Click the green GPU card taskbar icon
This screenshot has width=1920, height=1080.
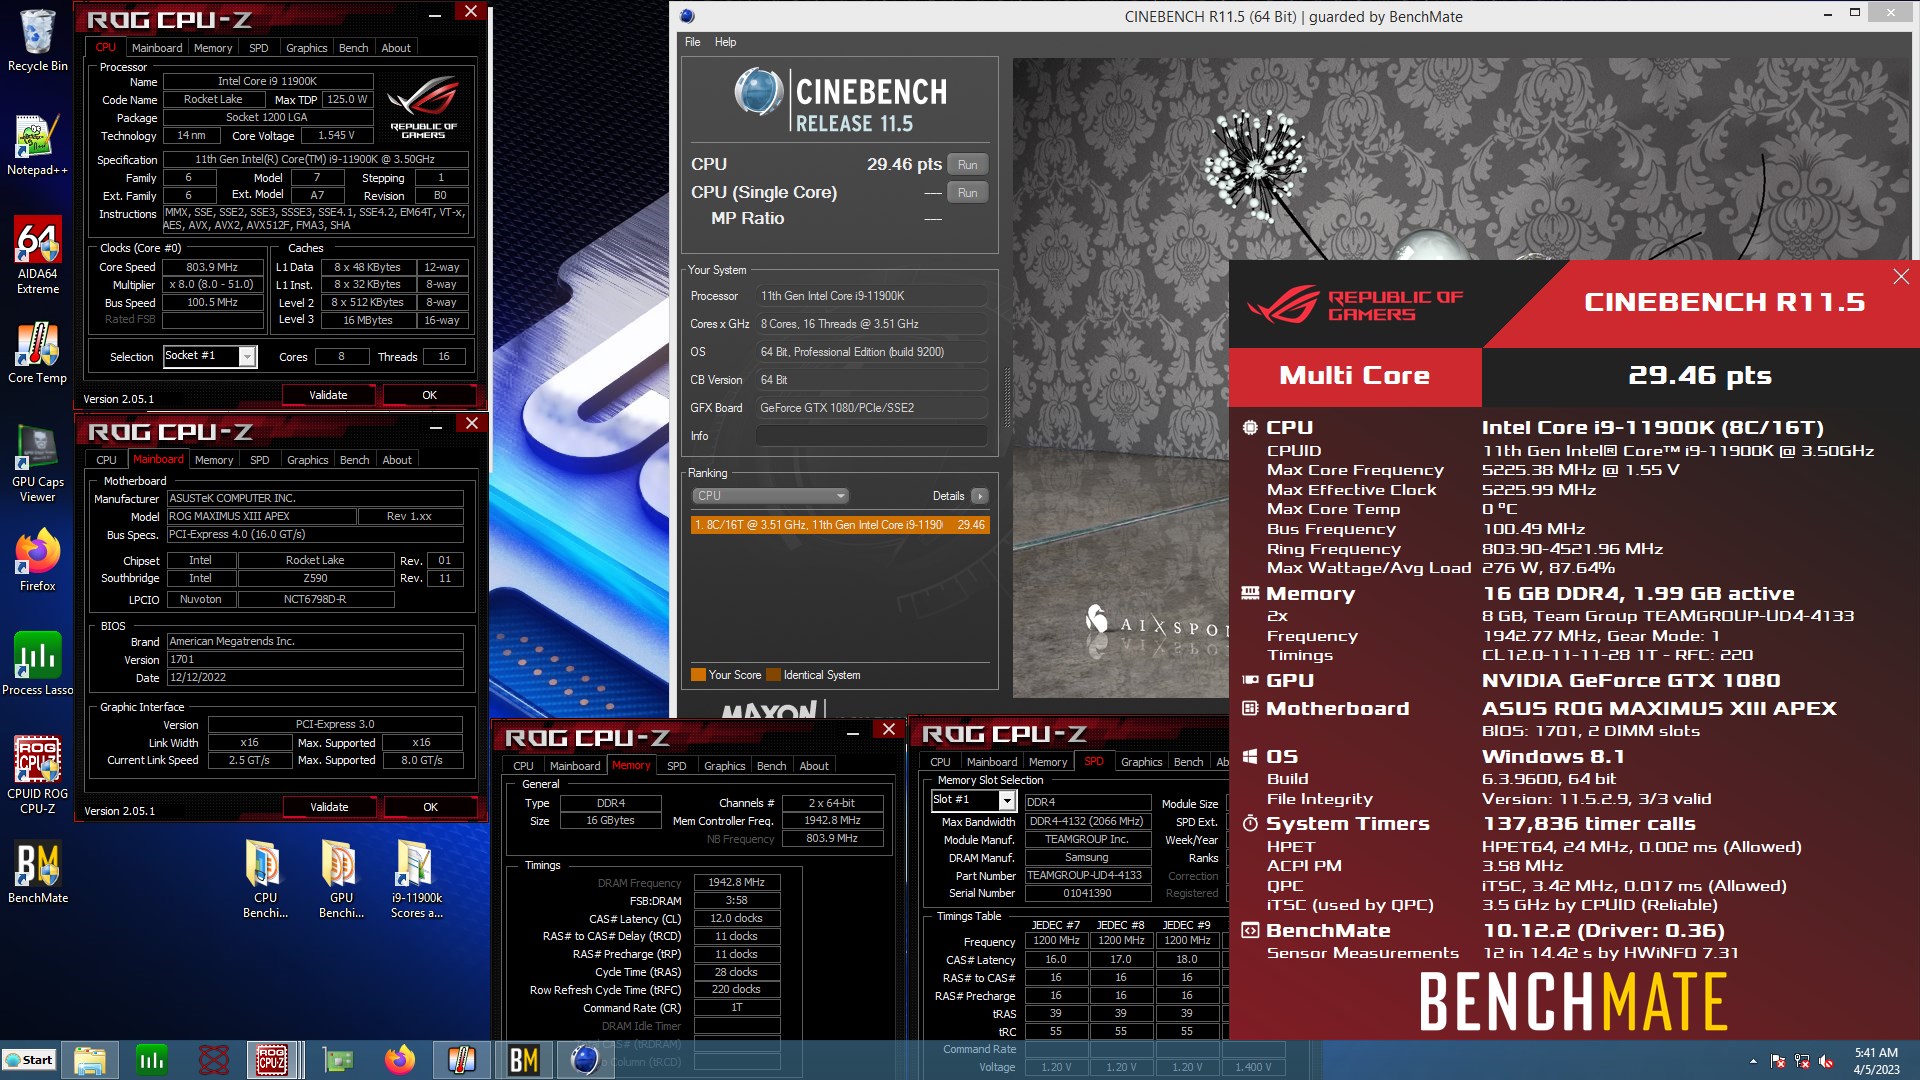338,1060
